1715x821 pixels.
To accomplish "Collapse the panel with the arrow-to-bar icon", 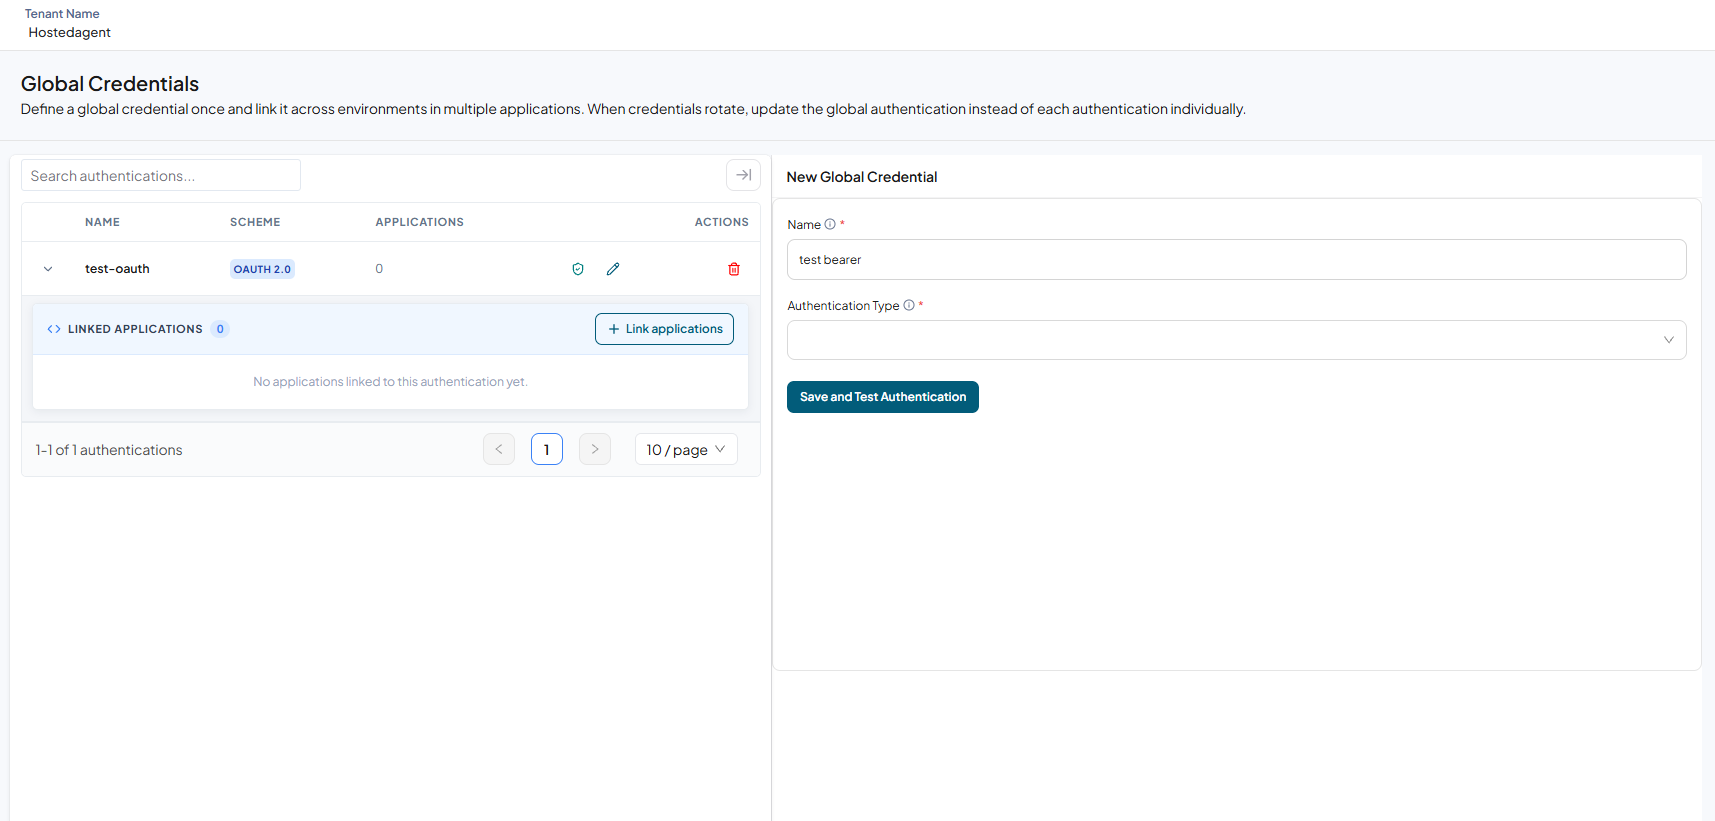I will point(743,175).
